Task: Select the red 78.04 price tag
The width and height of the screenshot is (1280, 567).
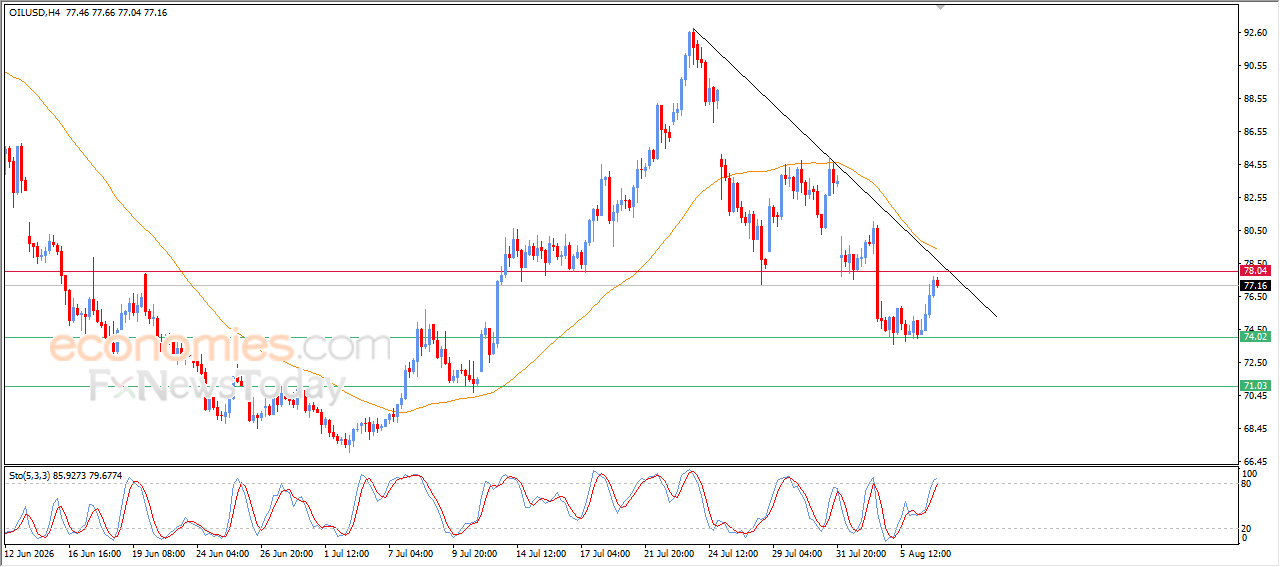Action: pyautogui.click(x=1255, y=271)
